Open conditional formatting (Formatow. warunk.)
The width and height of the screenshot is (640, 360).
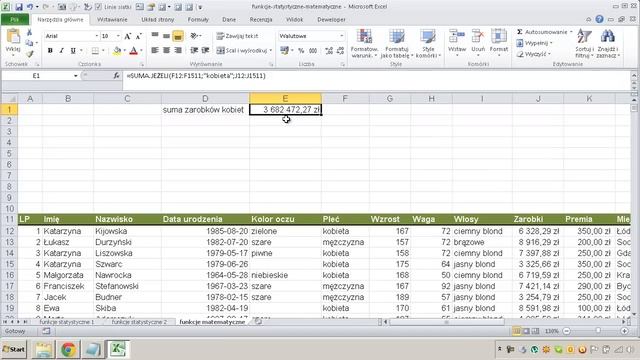point(364,43)
